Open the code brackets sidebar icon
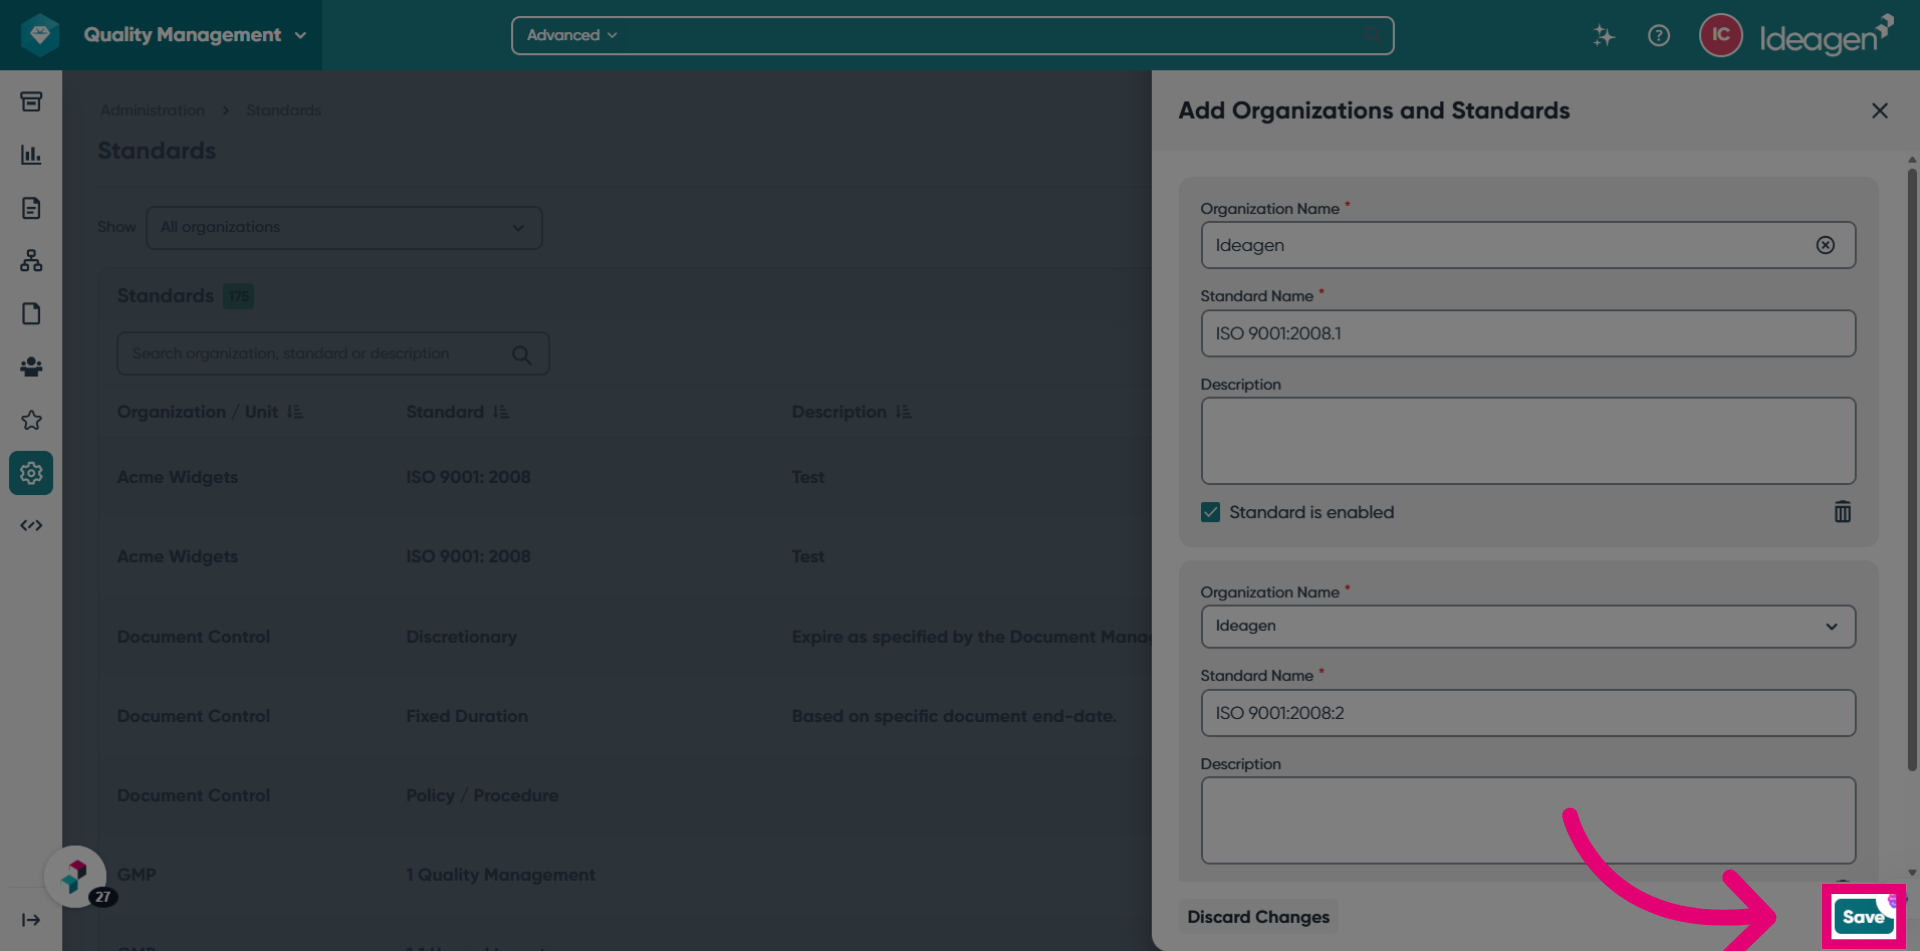 coord(31,526)
